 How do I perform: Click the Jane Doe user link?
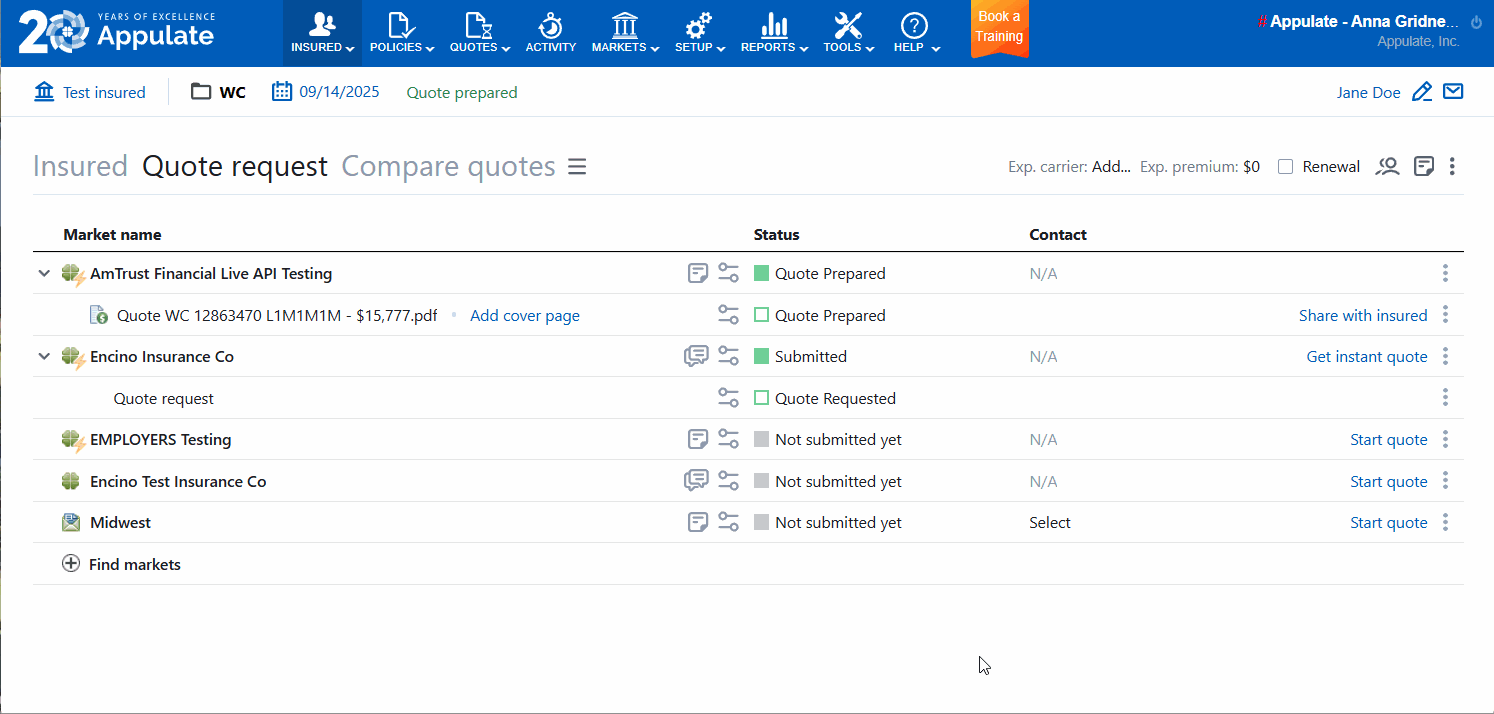[x=1368, y=92]
